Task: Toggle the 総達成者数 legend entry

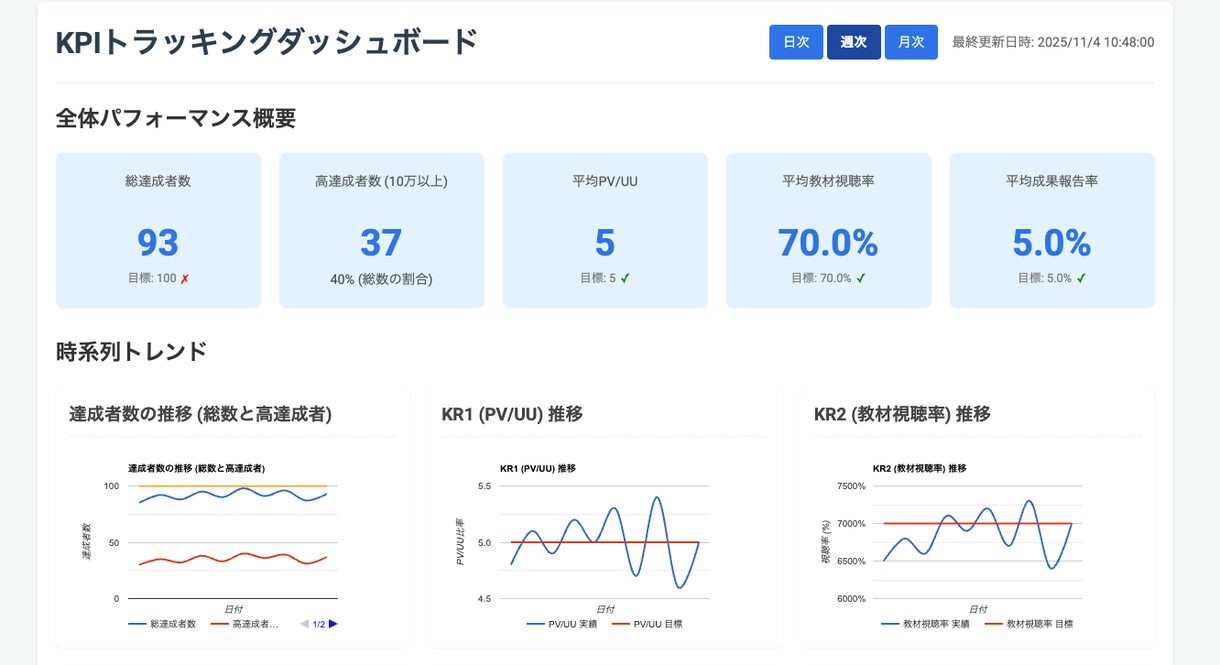Action: 162,624
